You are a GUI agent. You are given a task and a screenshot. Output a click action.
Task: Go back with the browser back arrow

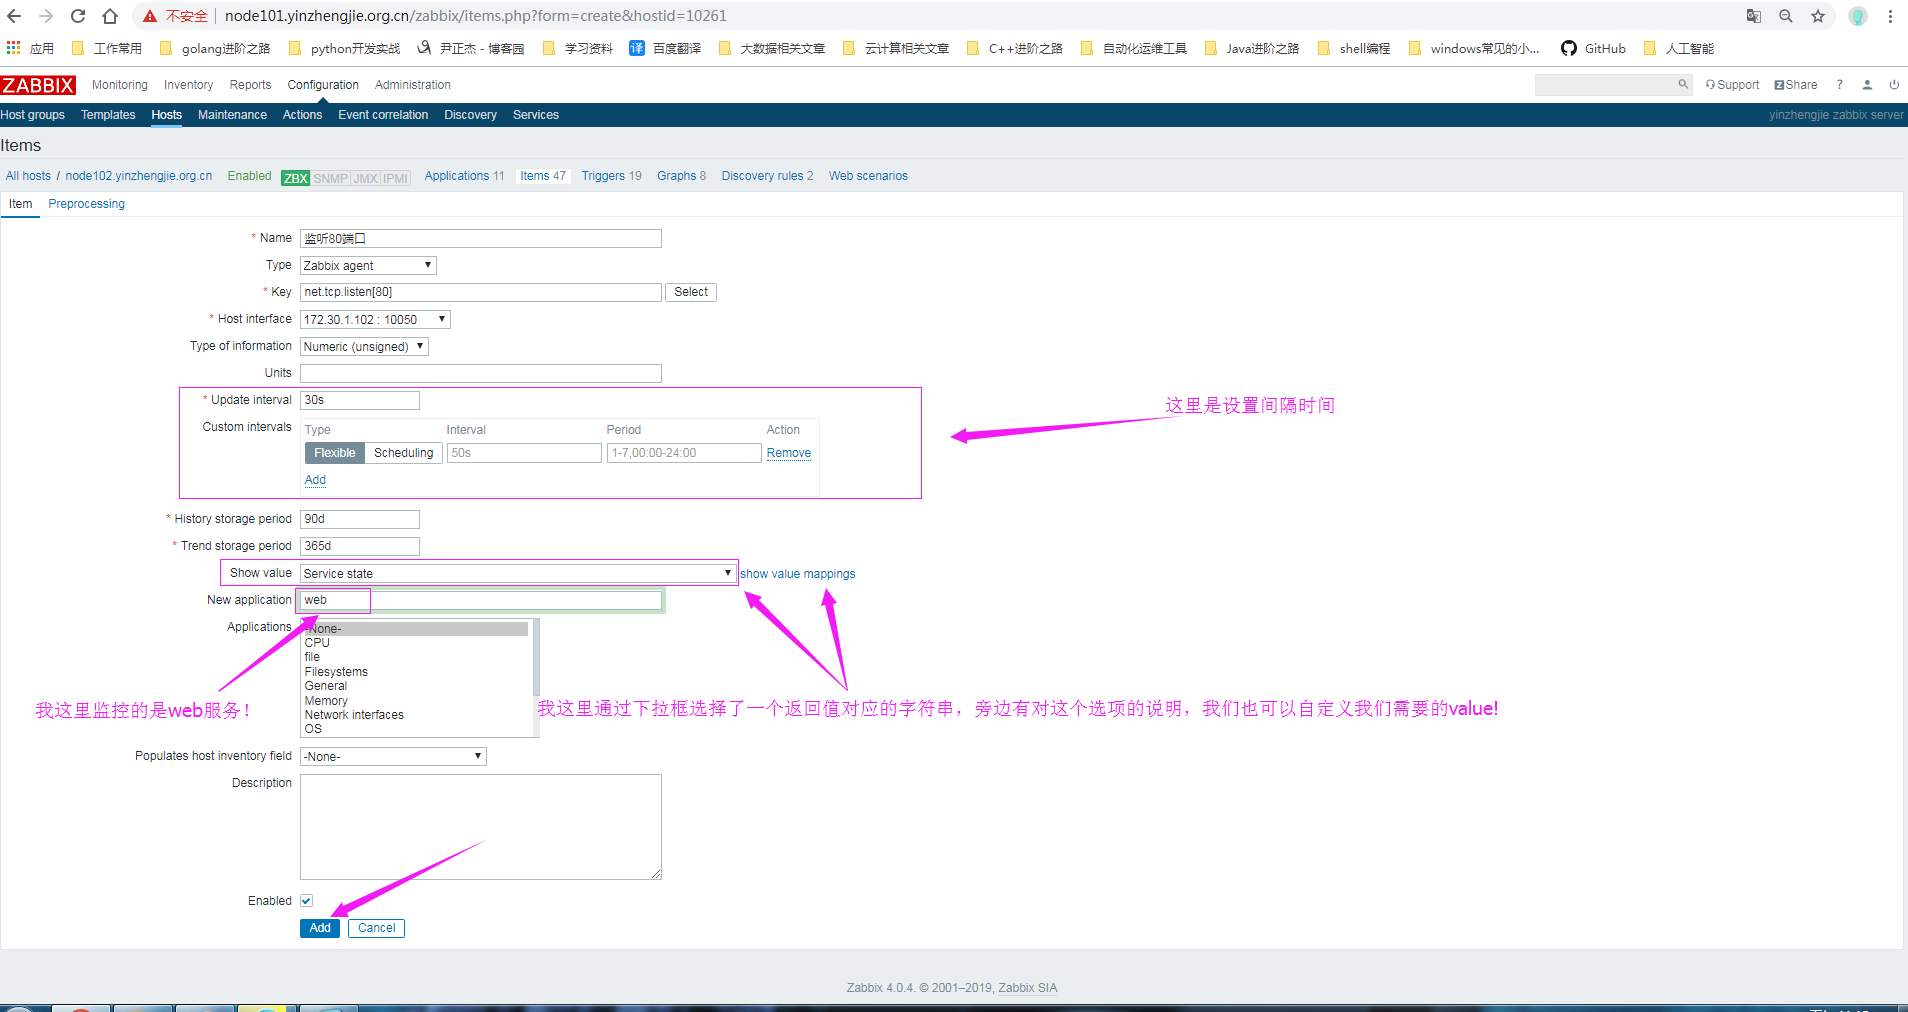click(x=14, y=16)
